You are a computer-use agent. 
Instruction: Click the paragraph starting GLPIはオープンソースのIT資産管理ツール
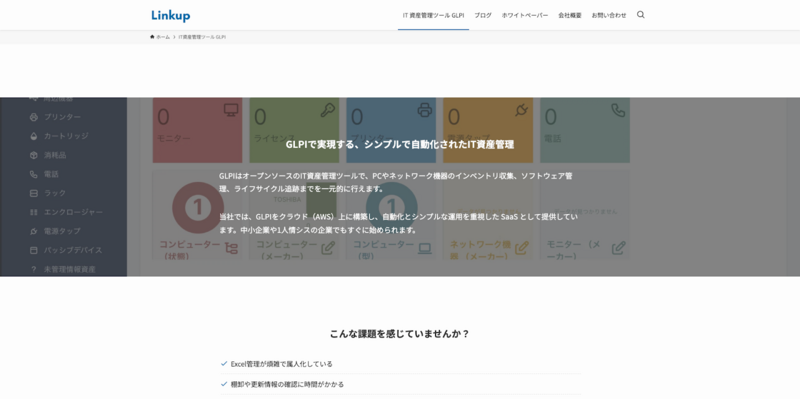(x=396, y=182)
